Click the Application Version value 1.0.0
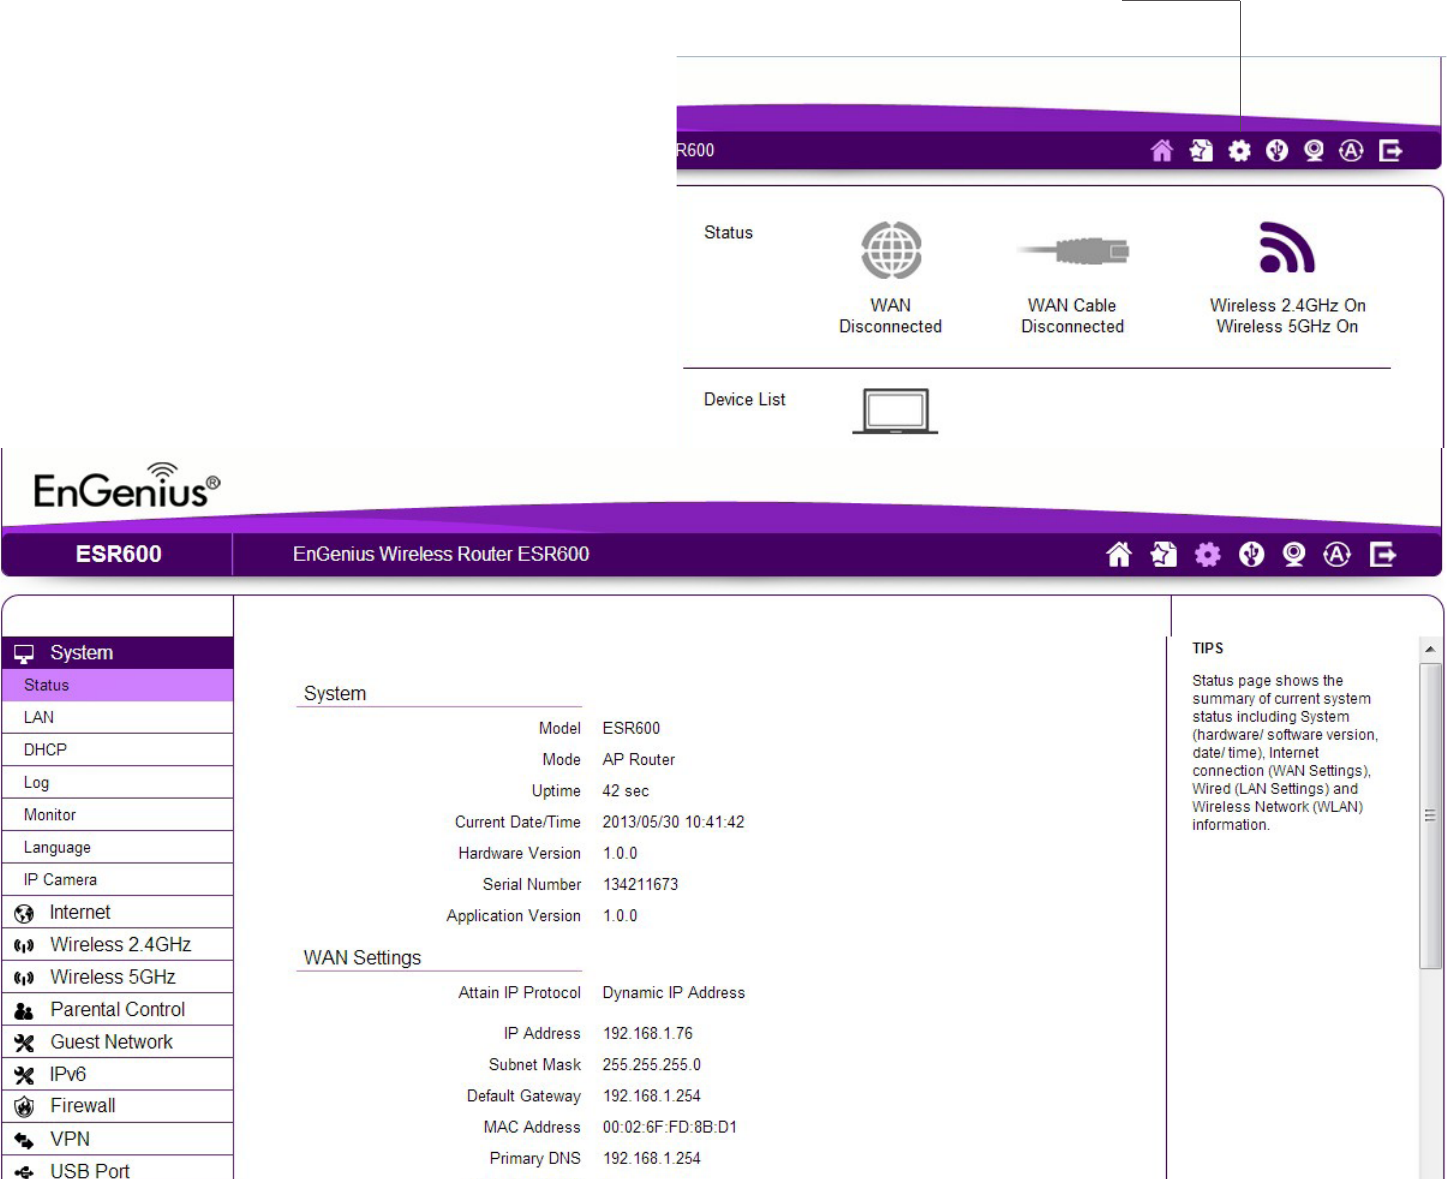1447x1179 pixels. (620, 915)
